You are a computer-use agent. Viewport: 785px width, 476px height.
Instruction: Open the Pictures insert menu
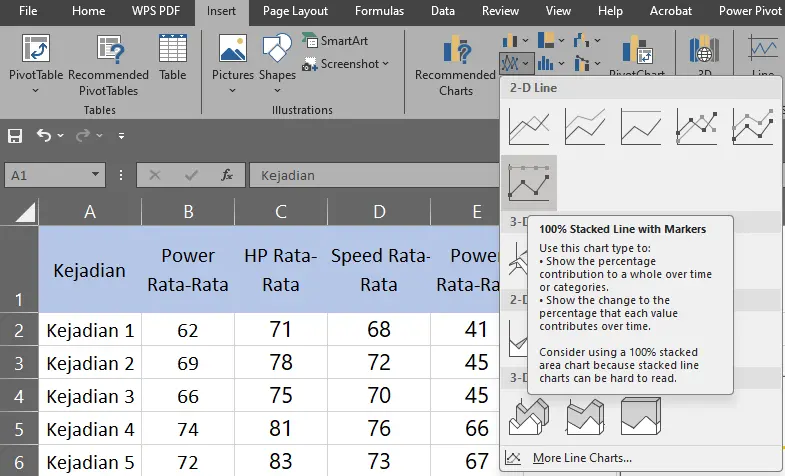point(233,48)
